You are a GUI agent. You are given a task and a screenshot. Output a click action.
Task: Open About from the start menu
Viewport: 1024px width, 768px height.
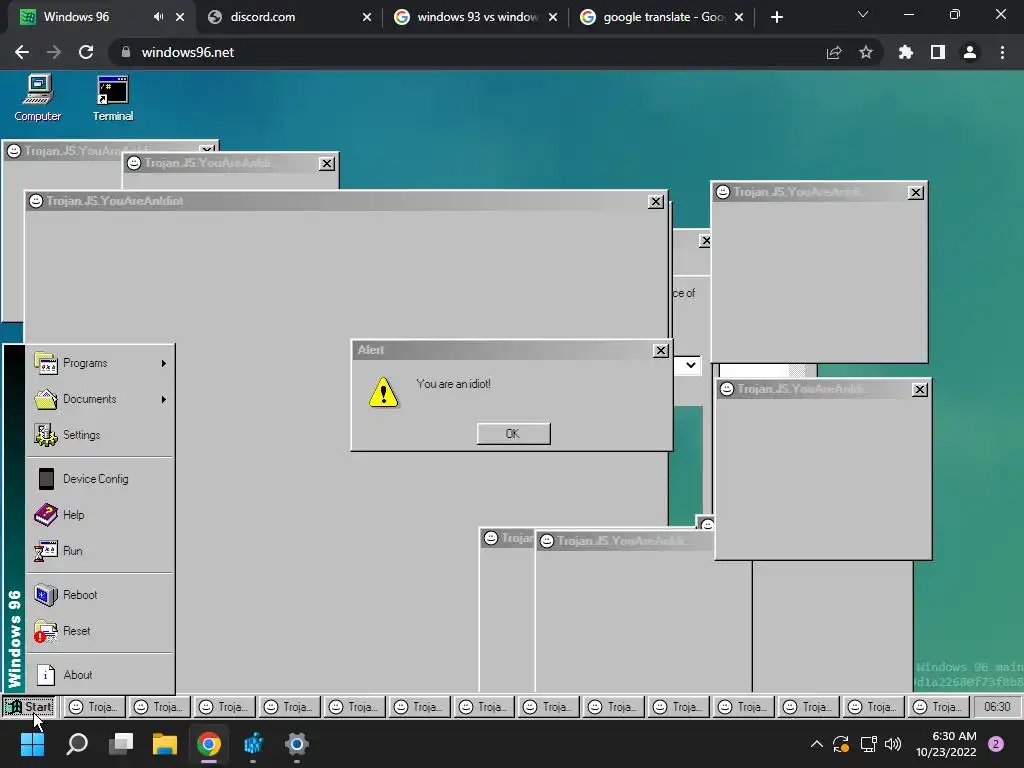pyautogui.click(x=100, y=675)
